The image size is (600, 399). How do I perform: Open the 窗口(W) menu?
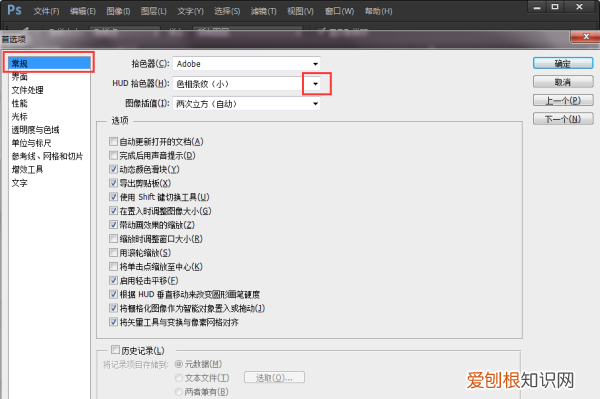339,11
